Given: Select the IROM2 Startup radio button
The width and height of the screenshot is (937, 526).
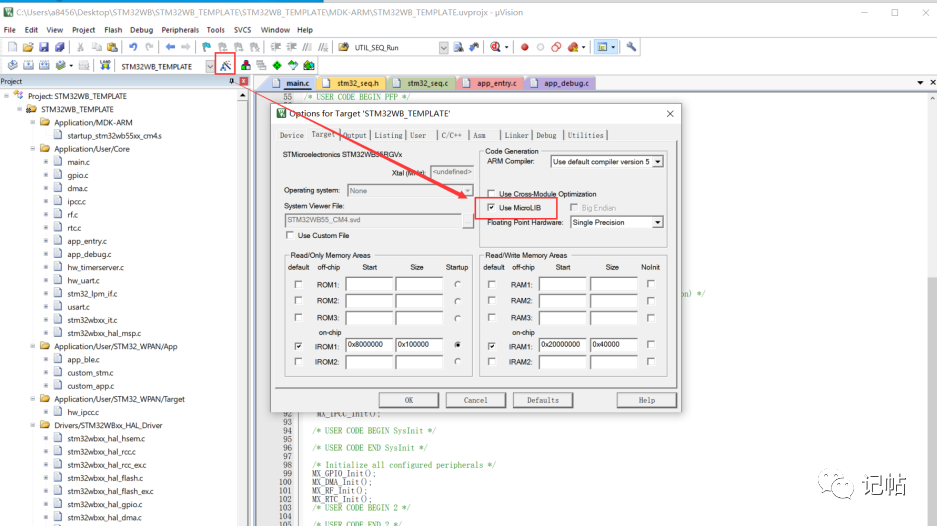Looking at the screenshot, I should pyautogui.click(x=458, y=362).
